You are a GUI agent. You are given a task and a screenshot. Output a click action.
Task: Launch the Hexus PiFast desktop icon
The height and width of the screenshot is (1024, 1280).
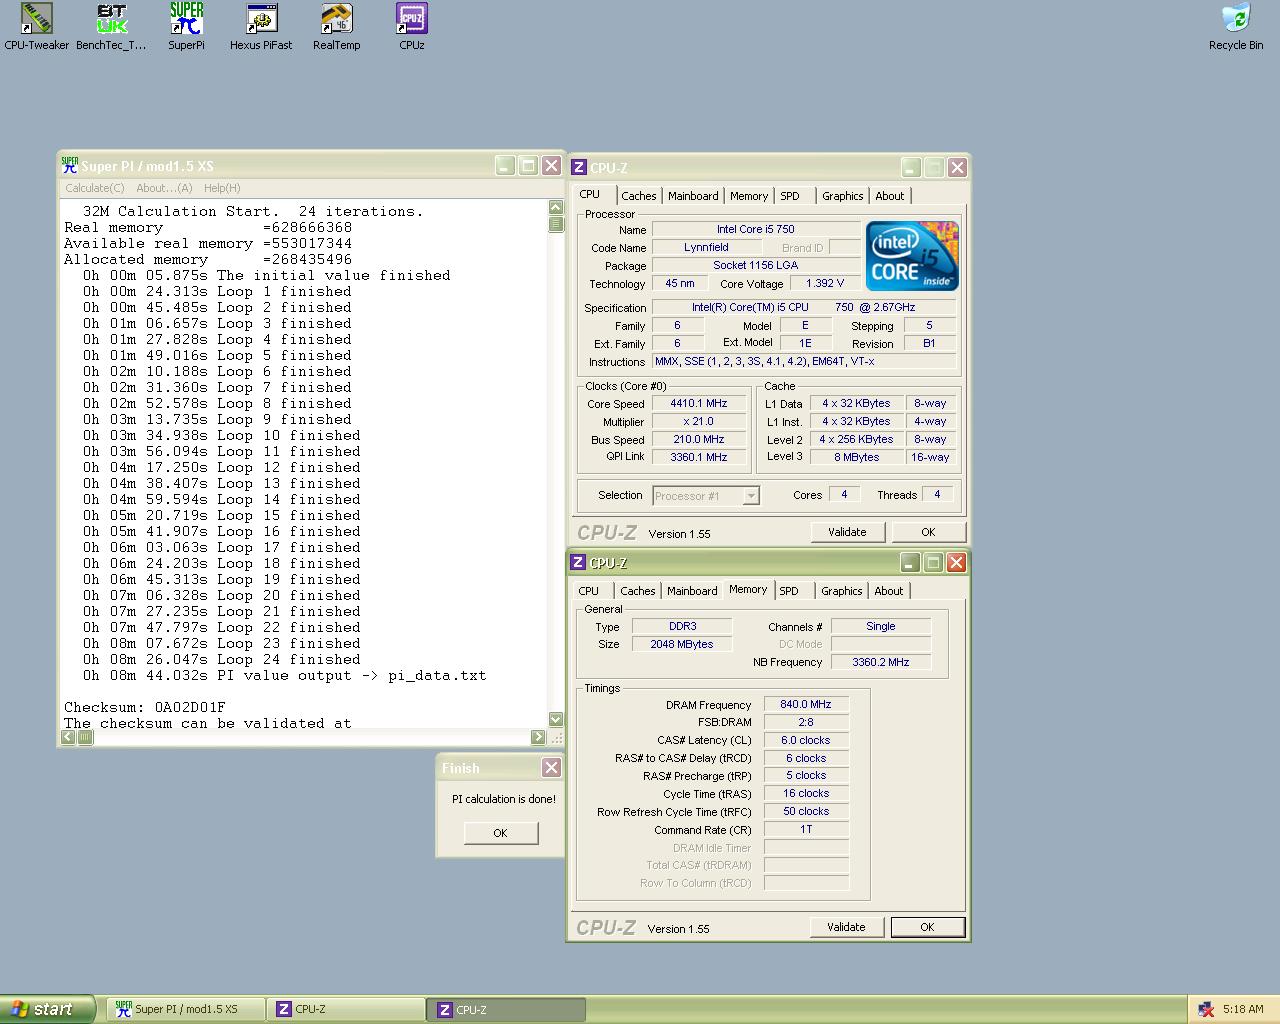(261, 20)
